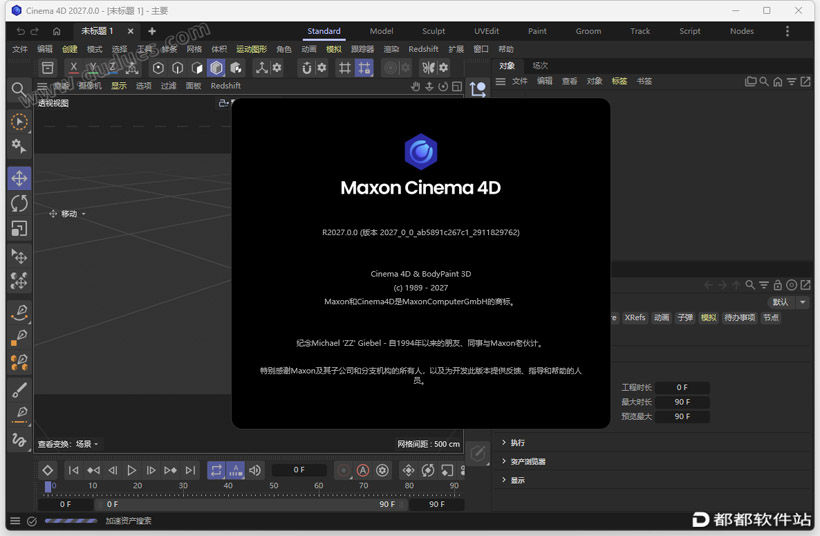This screenshot has width=820, height=536.
Task: Open the home start screen icon
Action: point(56,31)
